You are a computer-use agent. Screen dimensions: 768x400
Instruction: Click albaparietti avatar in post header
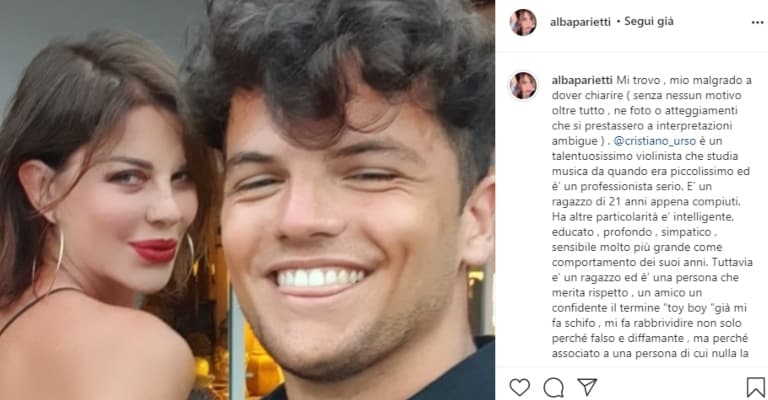point(523,23)
